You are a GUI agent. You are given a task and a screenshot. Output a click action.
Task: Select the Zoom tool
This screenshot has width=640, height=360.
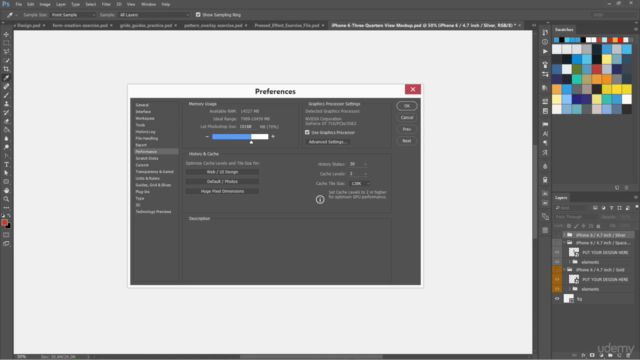pos(6,199)
